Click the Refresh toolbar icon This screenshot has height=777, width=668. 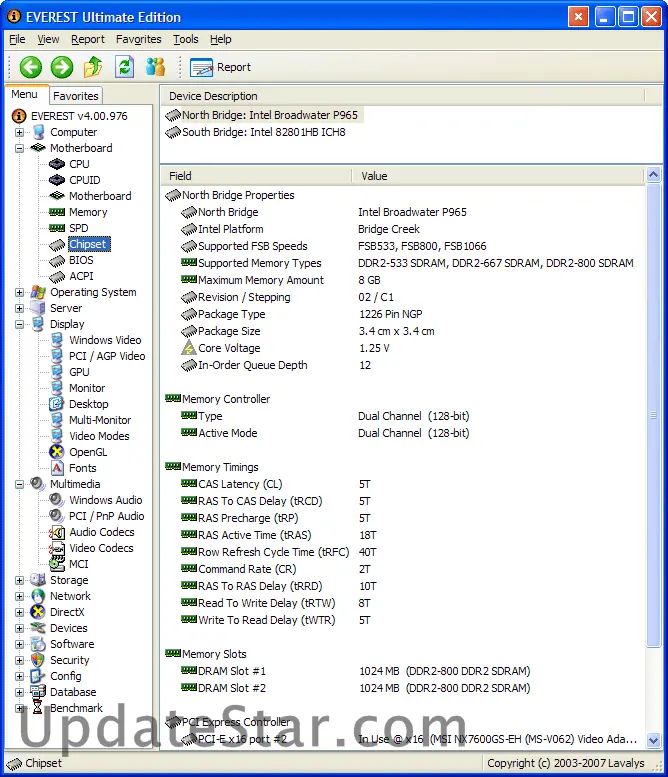124,67
